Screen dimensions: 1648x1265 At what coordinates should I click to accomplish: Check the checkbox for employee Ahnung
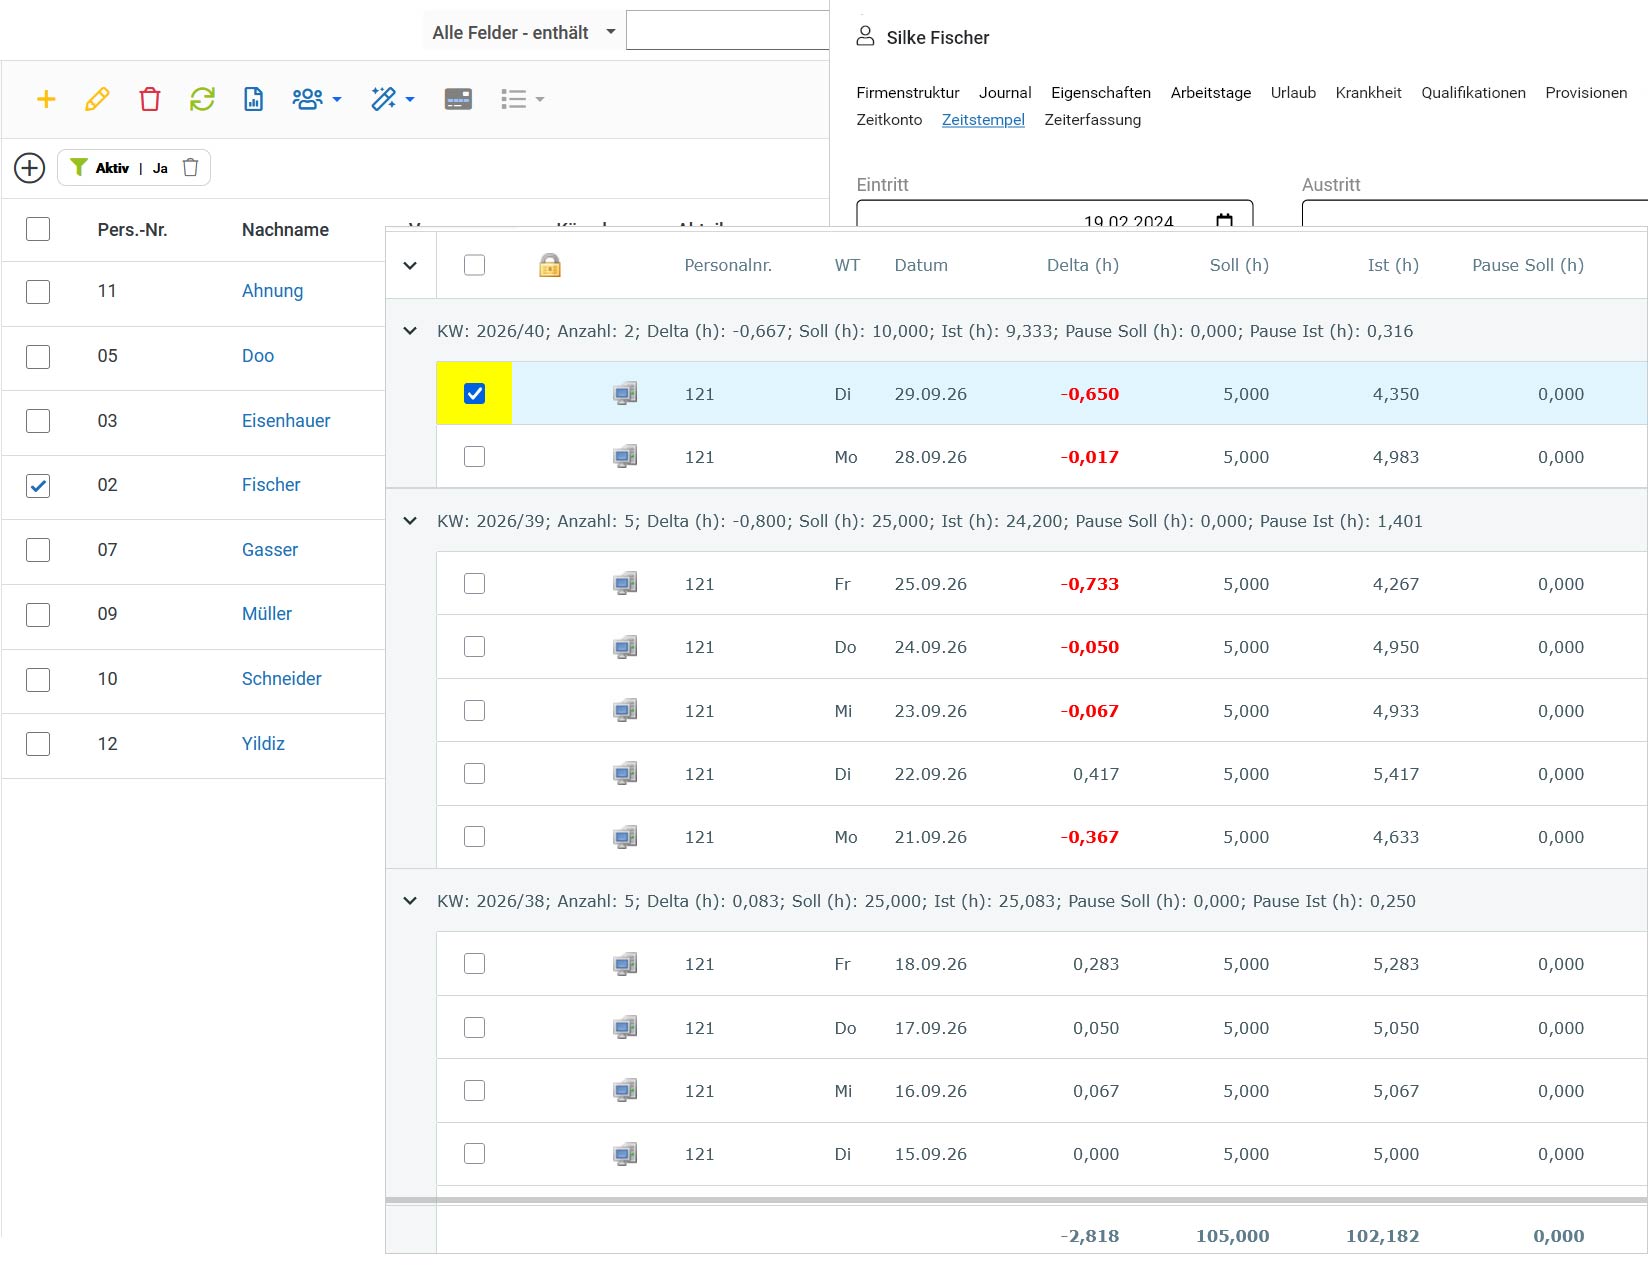pos(38,292)
